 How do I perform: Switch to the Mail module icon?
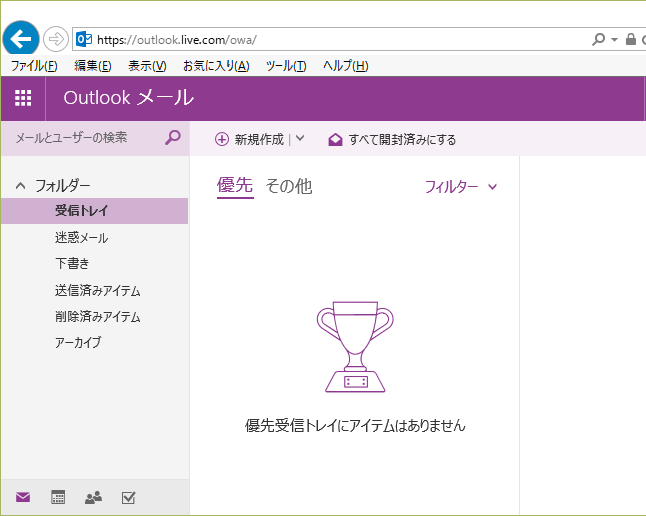pyautogui.click(x=23, y=497)
